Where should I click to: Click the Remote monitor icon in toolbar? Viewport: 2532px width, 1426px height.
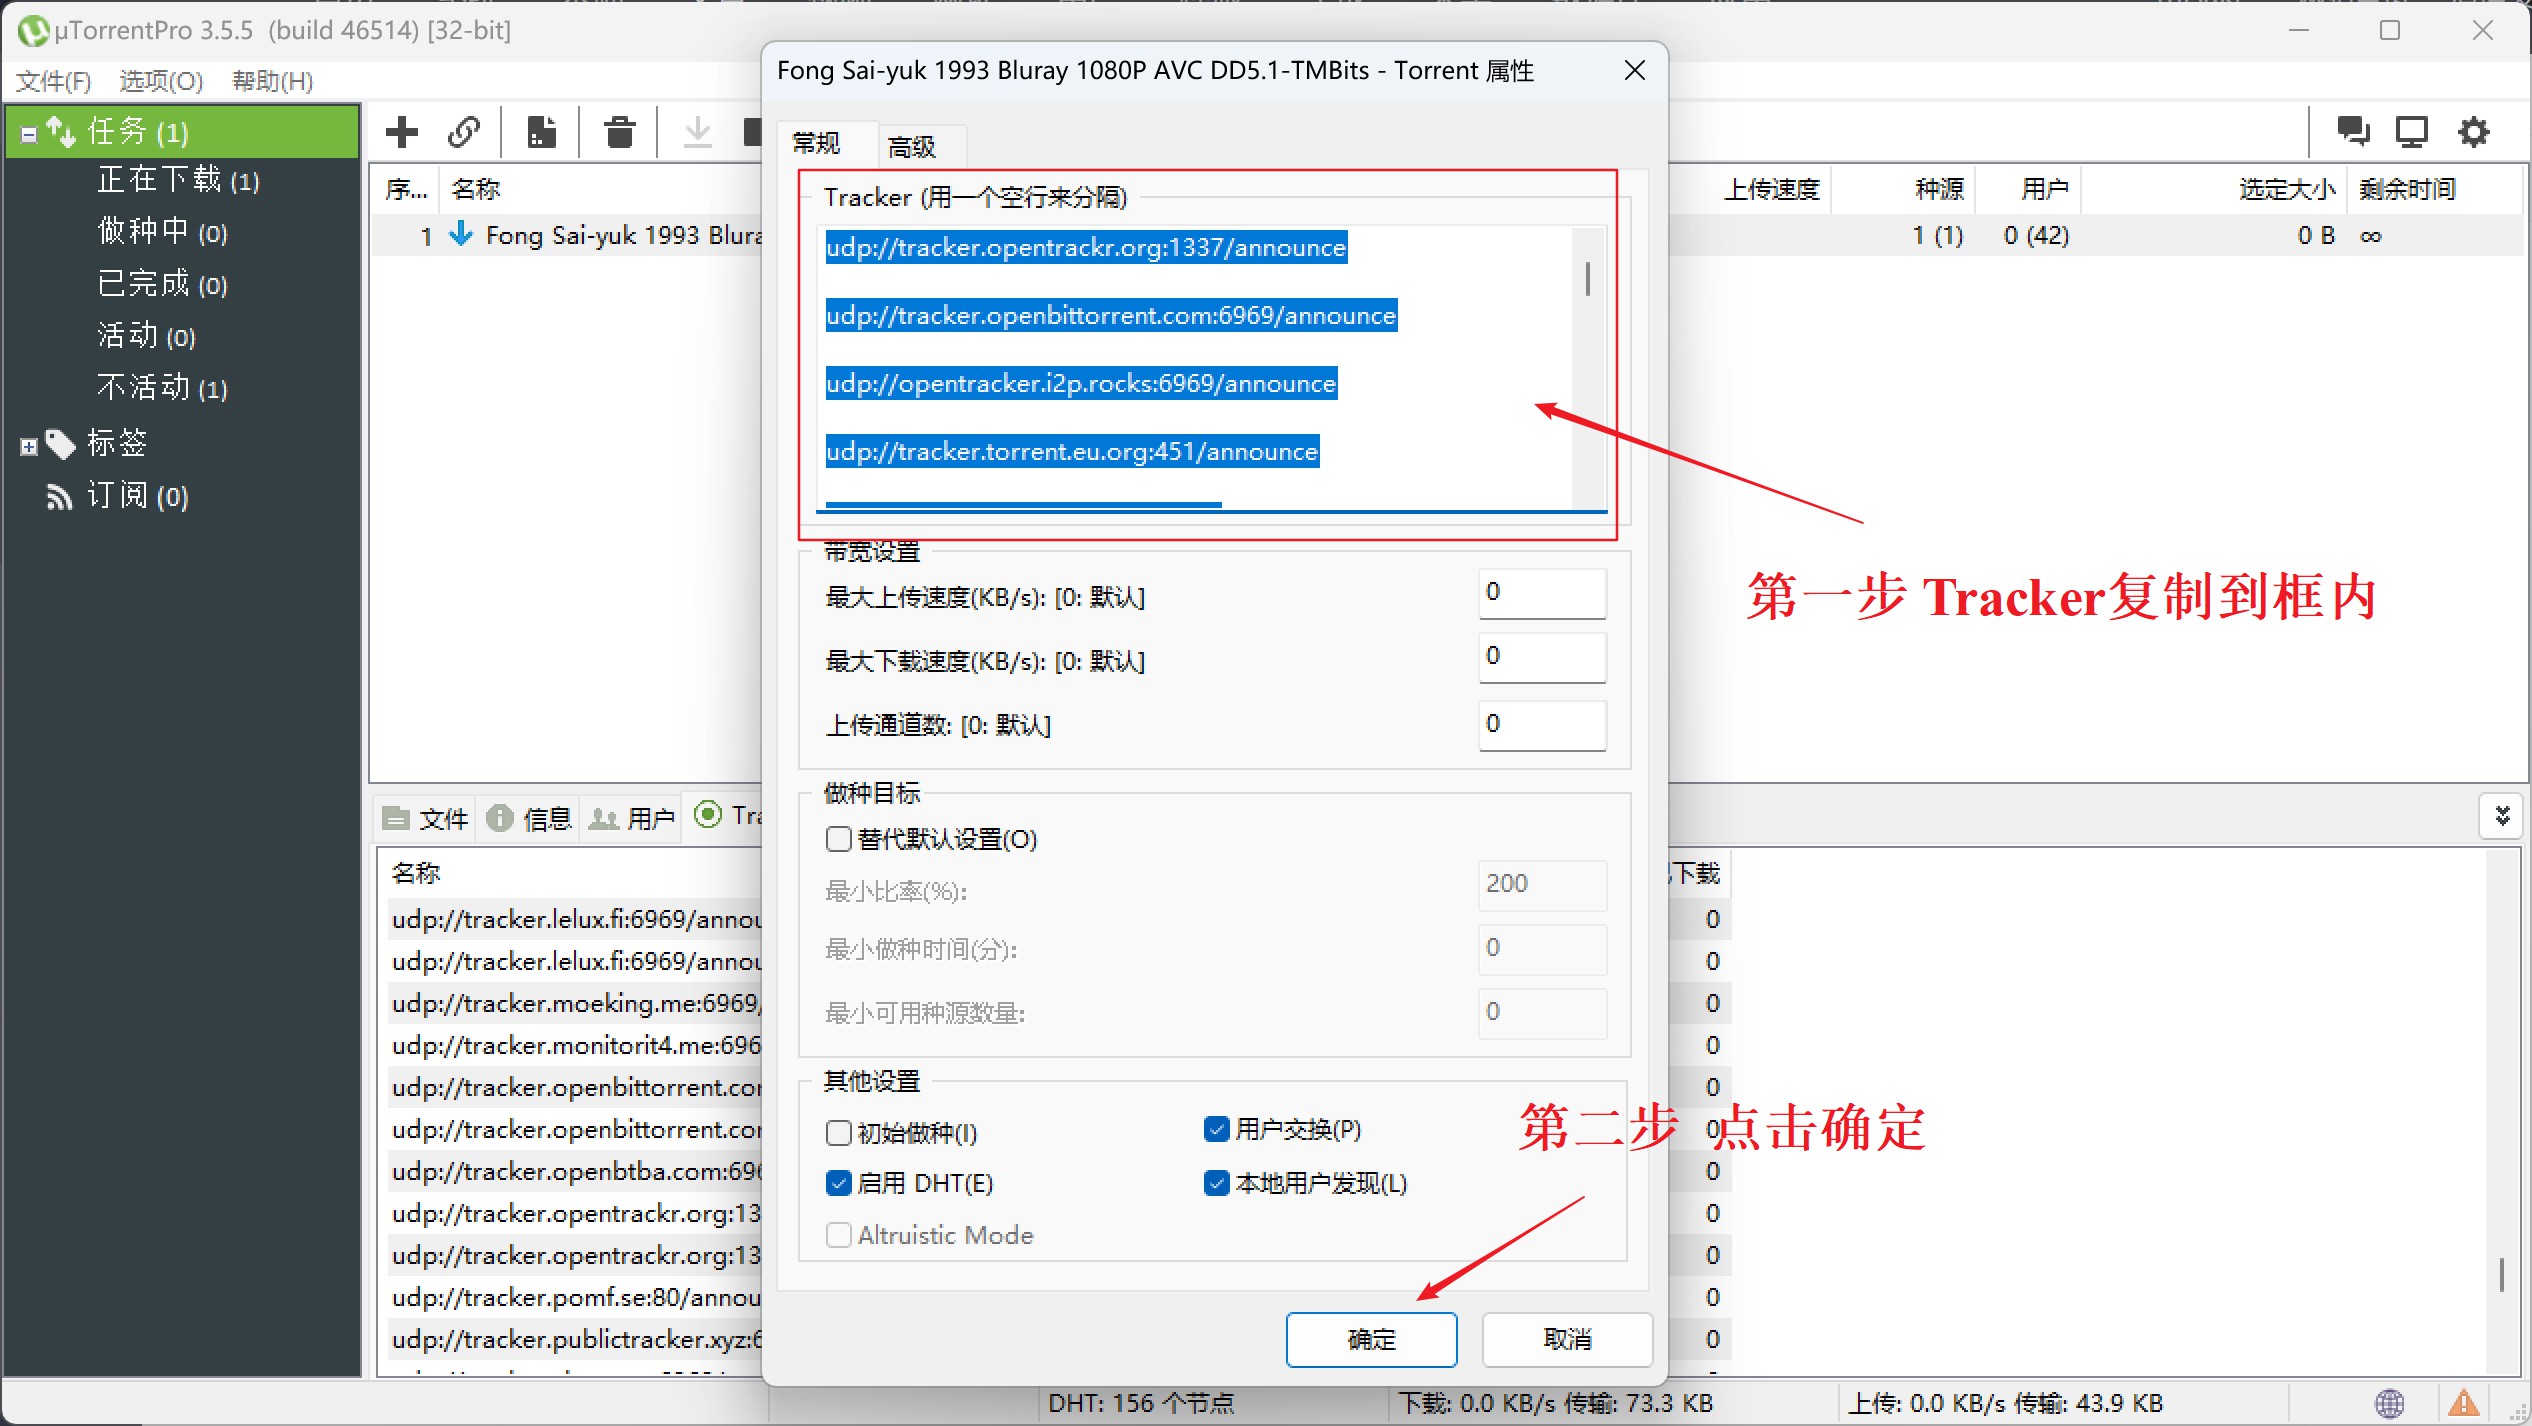click(x=2412, y=132)
